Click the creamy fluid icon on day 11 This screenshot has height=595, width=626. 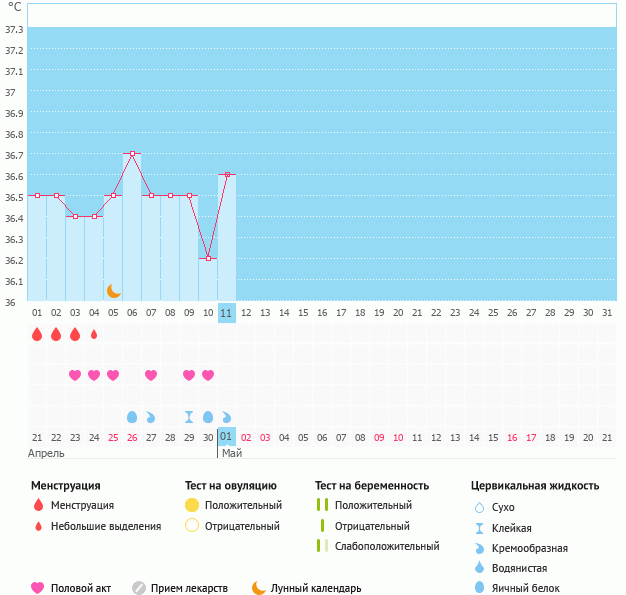pyautogui.click(x=227, y=416)
